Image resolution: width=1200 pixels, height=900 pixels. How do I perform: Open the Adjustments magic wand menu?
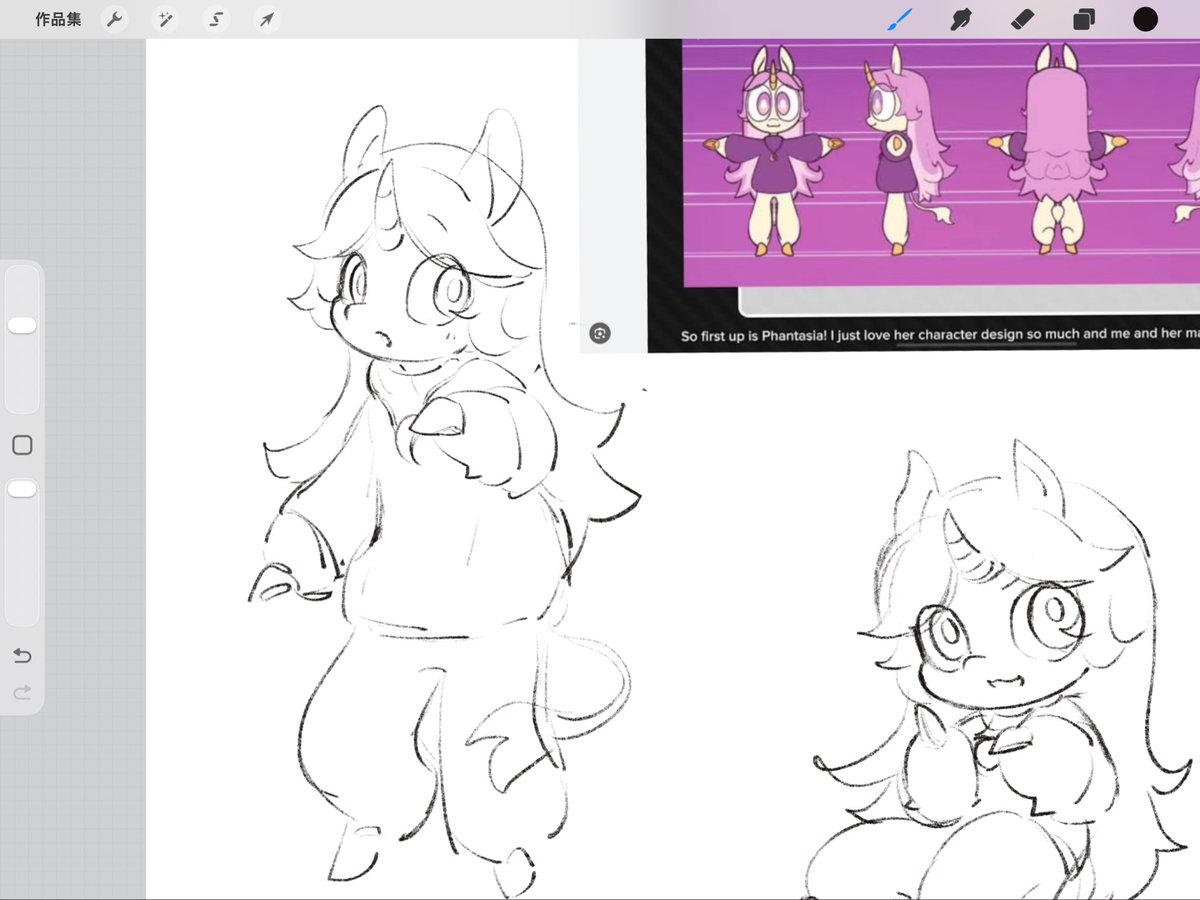tap(165, 19)
